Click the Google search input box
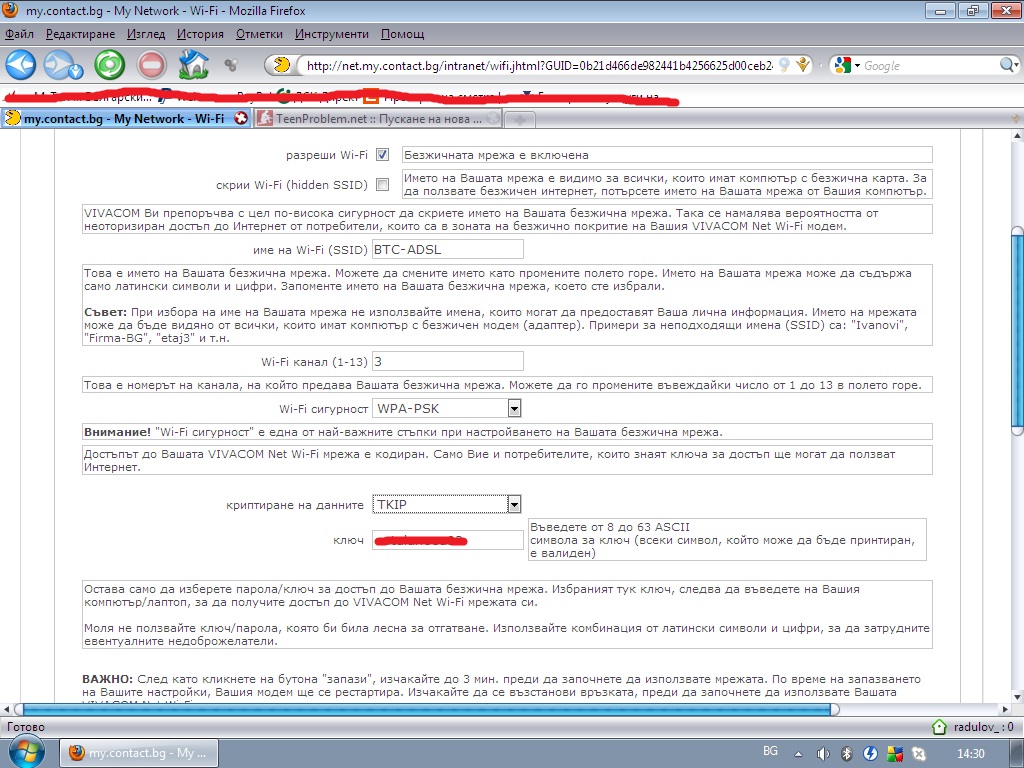 click(x=930, y=65)
